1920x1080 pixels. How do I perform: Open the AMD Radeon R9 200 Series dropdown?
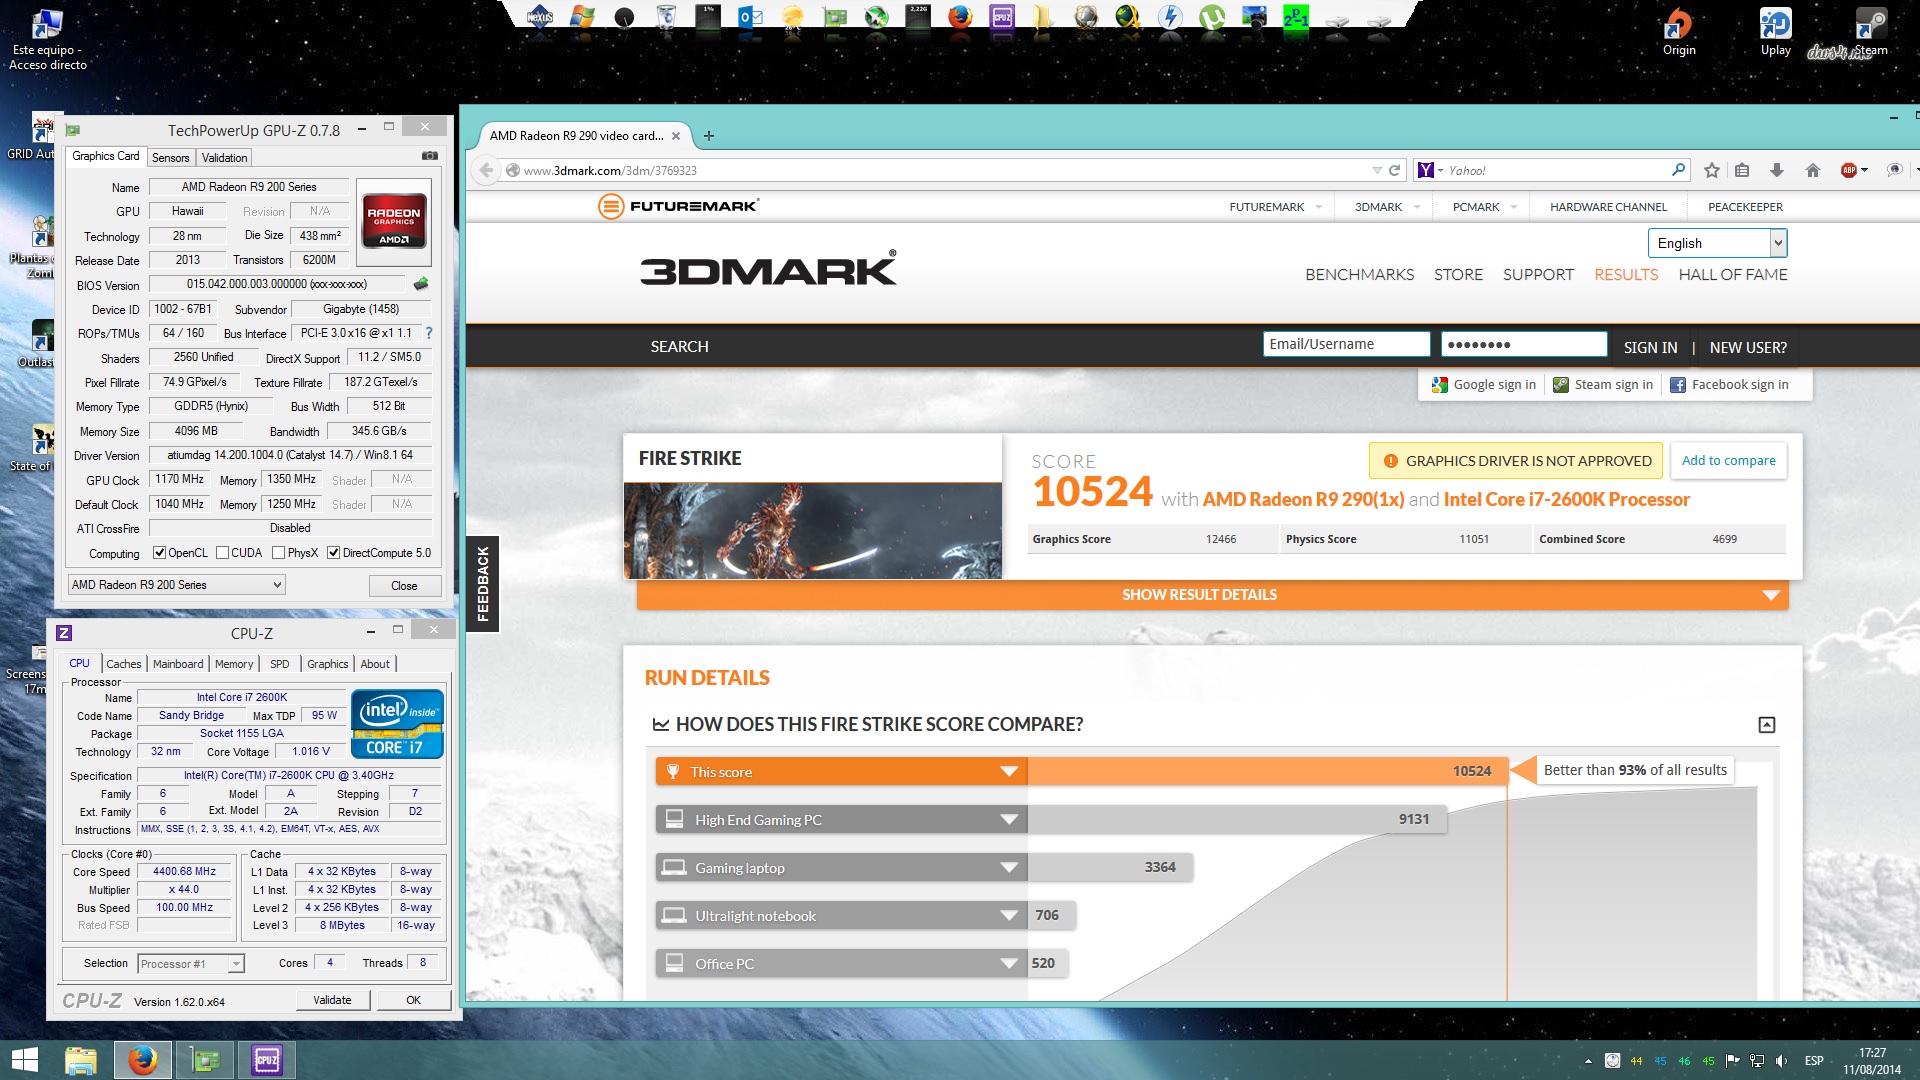pos(177,585)
